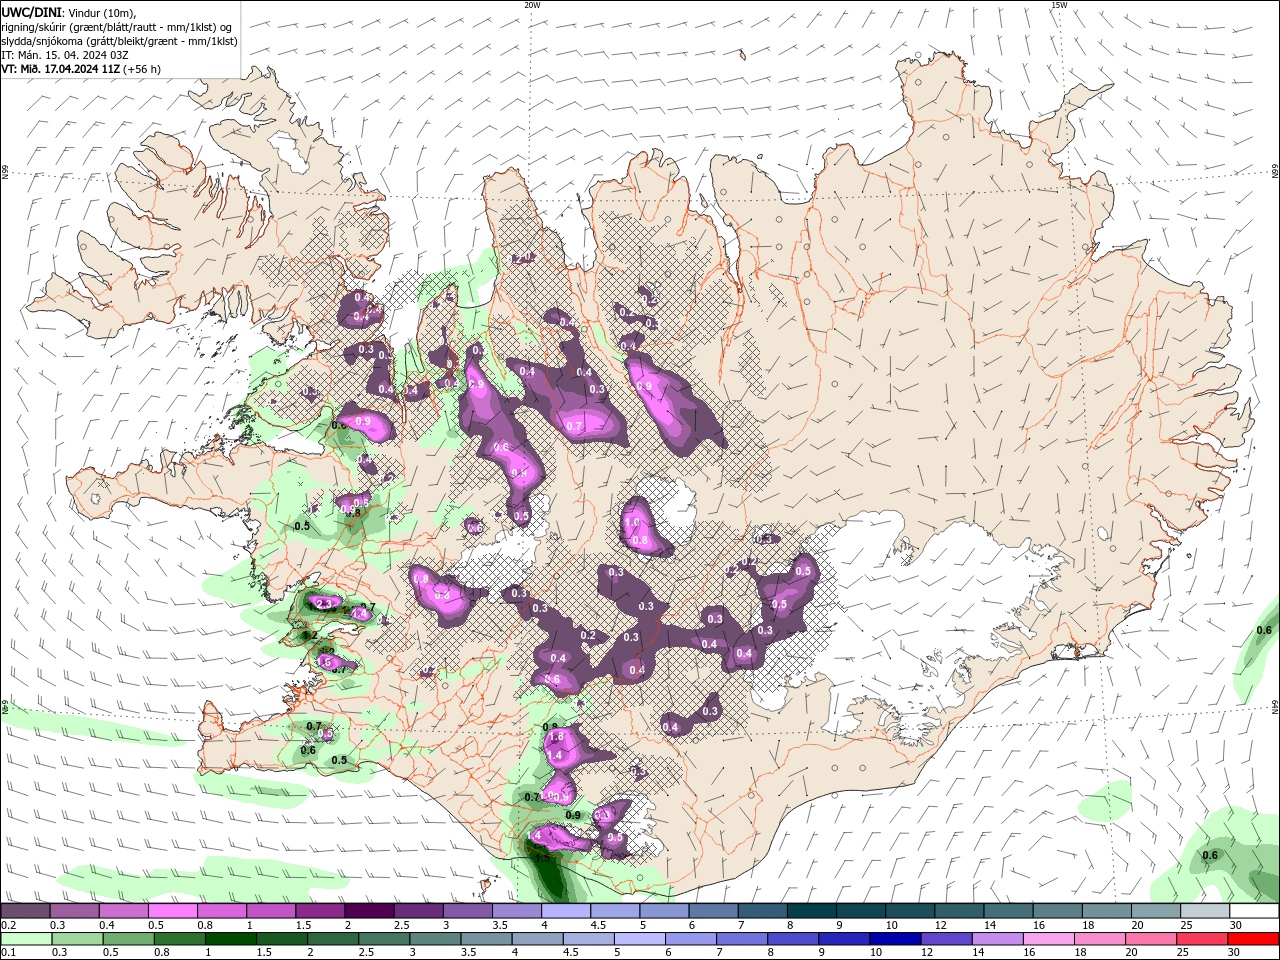
Task: Click the deep navy 10 rain legend swatch
Action: click(894, 940)
